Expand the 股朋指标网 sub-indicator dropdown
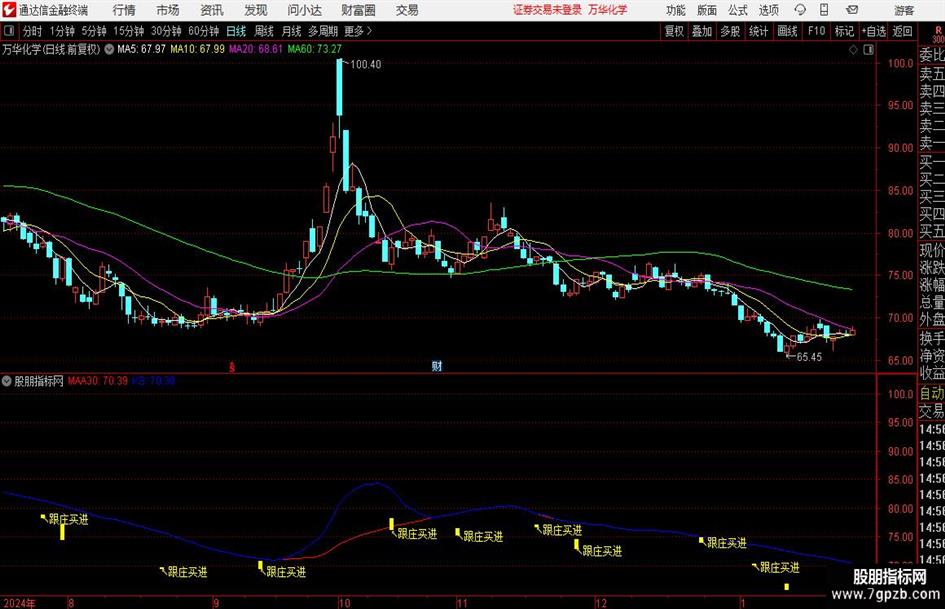945x609 pixels. pyautogui.click(x=7, y=381)
